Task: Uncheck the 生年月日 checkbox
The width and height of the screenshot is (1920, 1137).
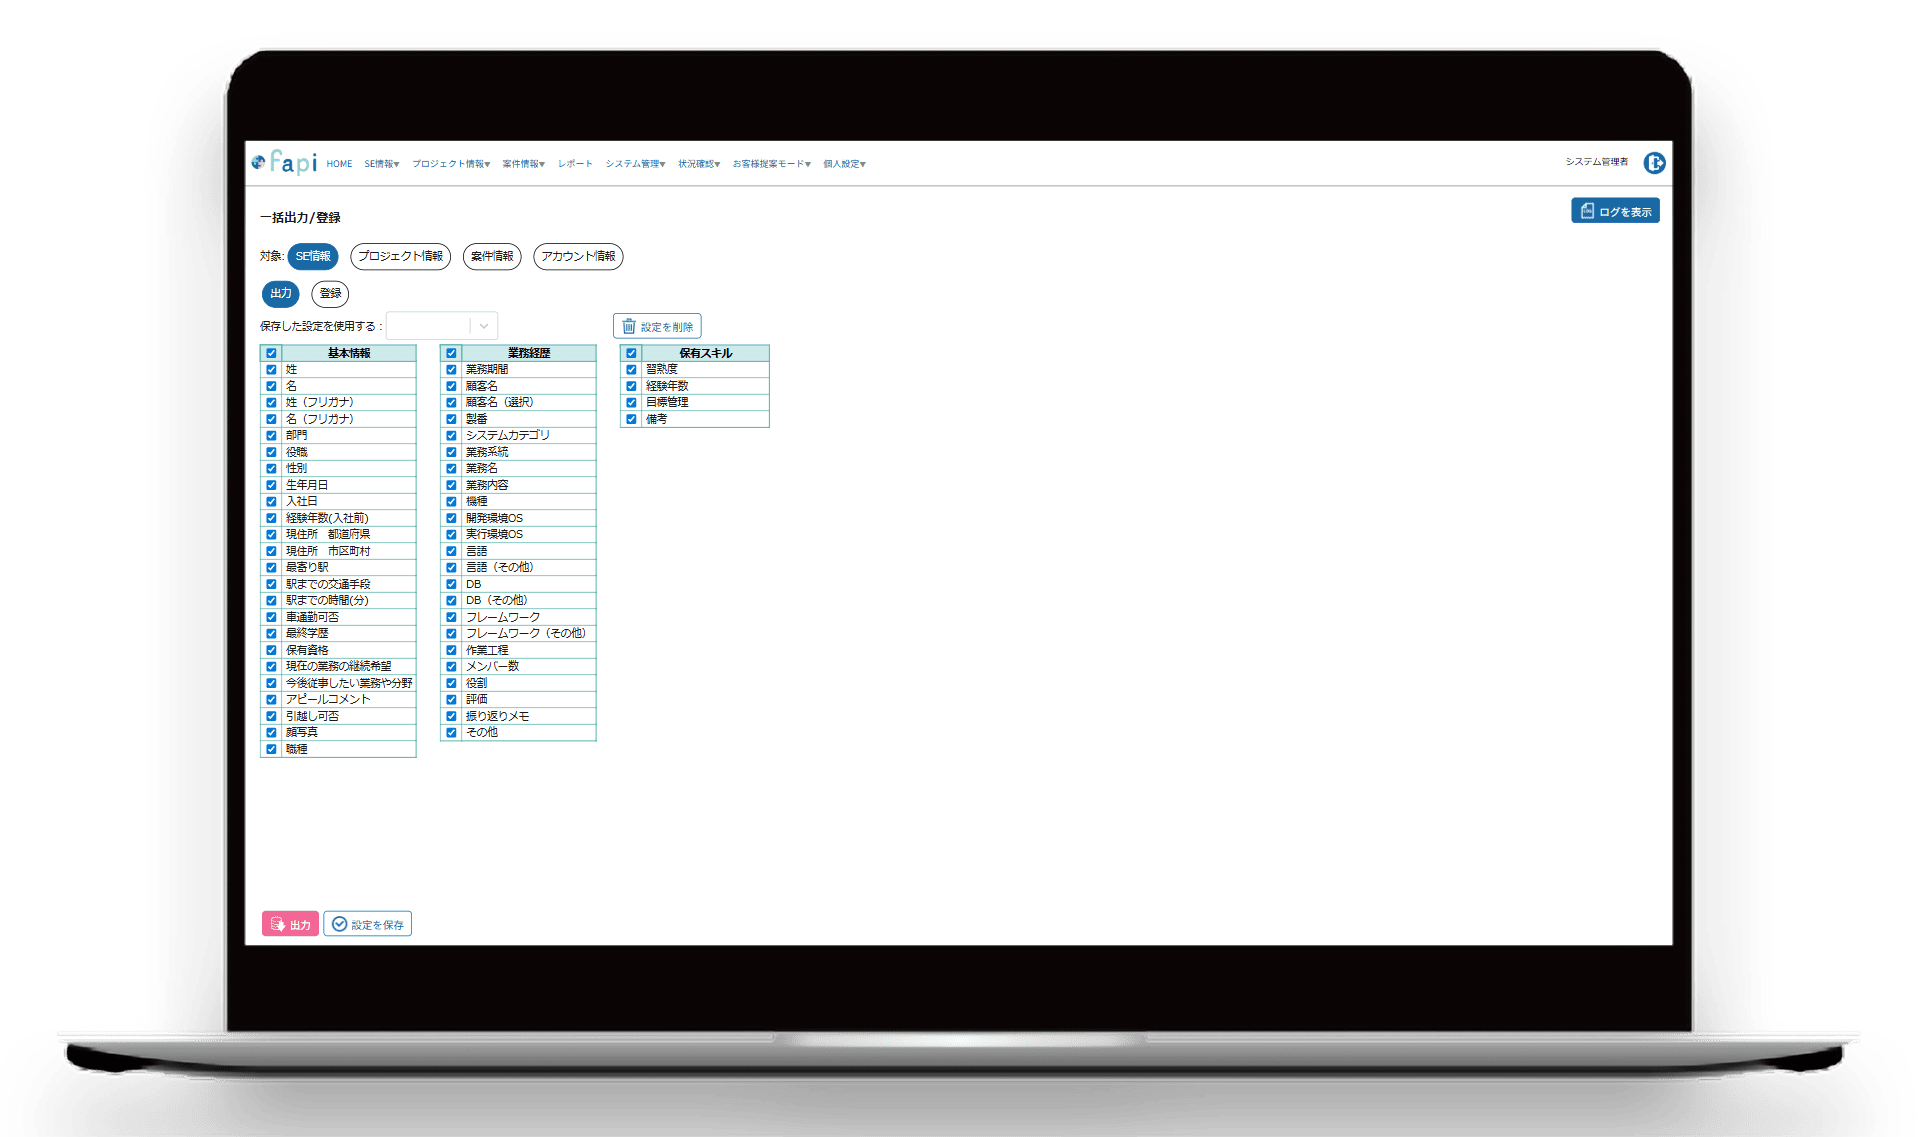Action: click(x=271, y=485)
